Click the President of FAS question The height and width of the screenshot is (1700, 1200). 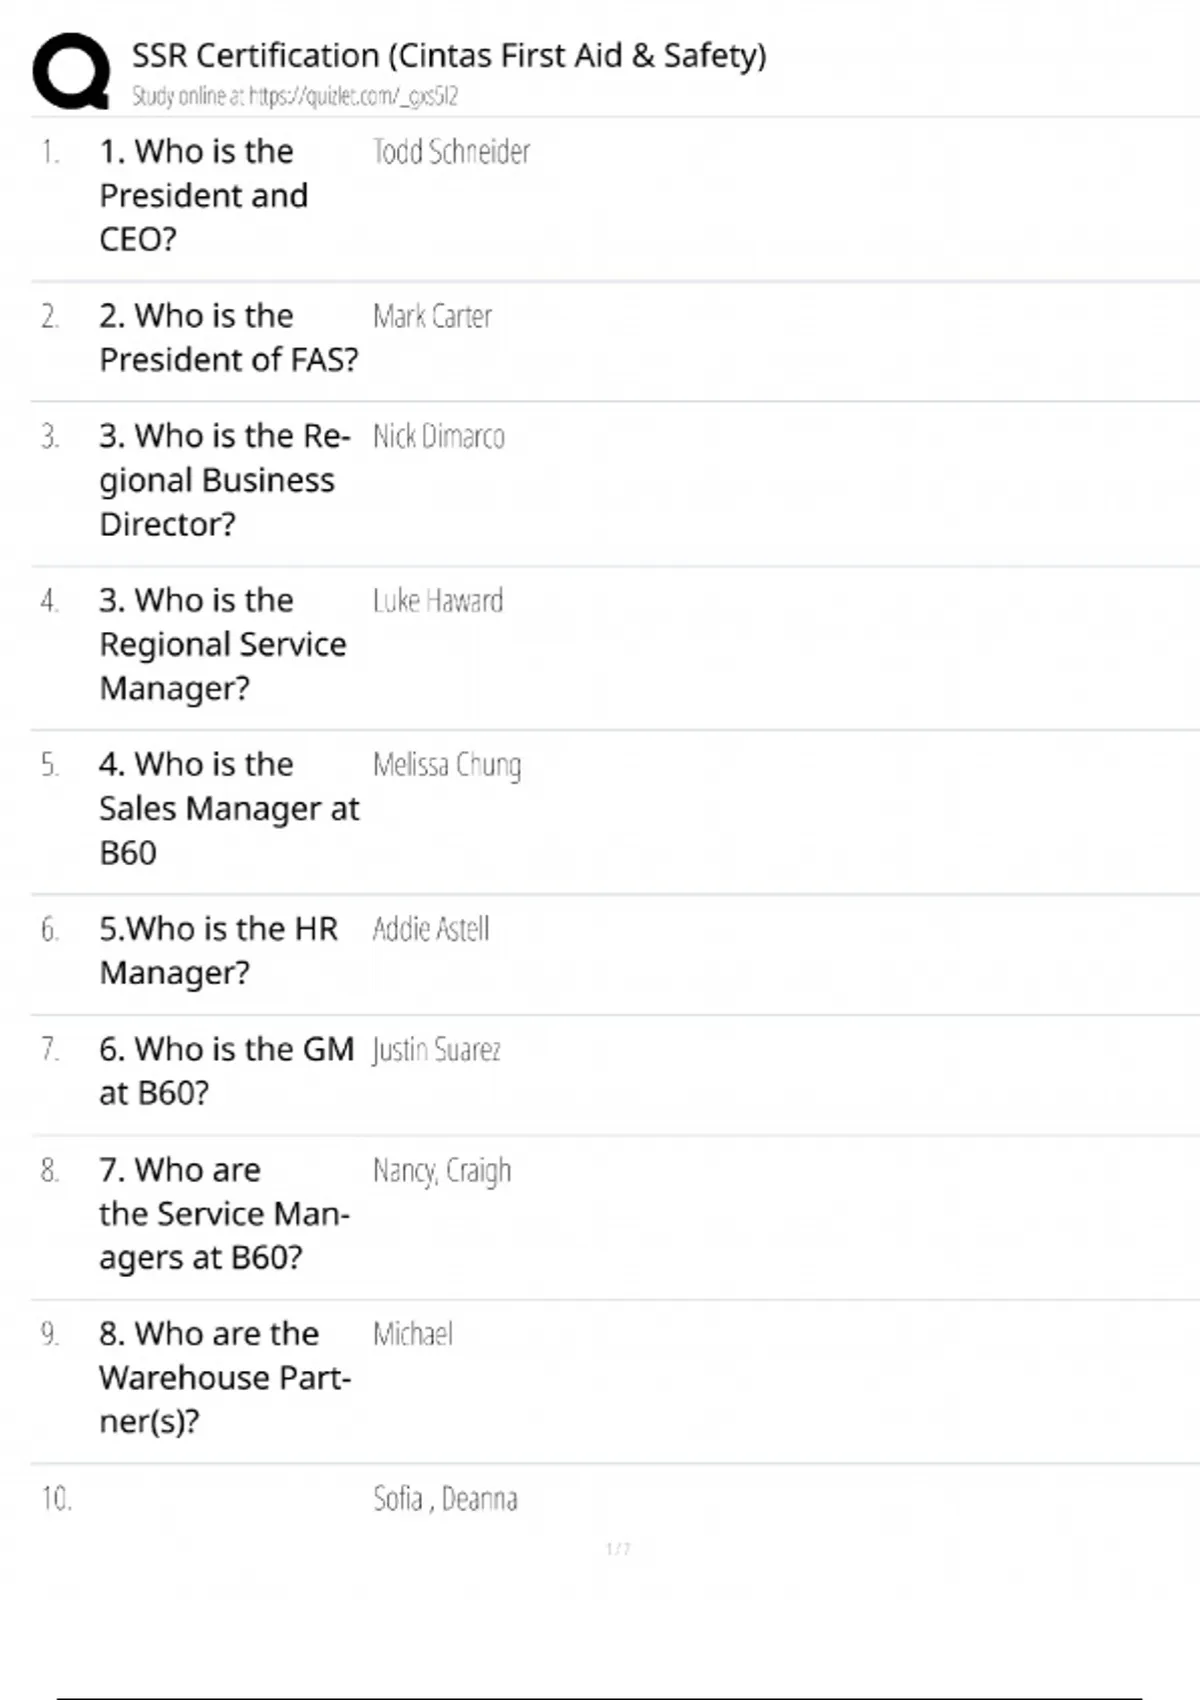(228, 337)
